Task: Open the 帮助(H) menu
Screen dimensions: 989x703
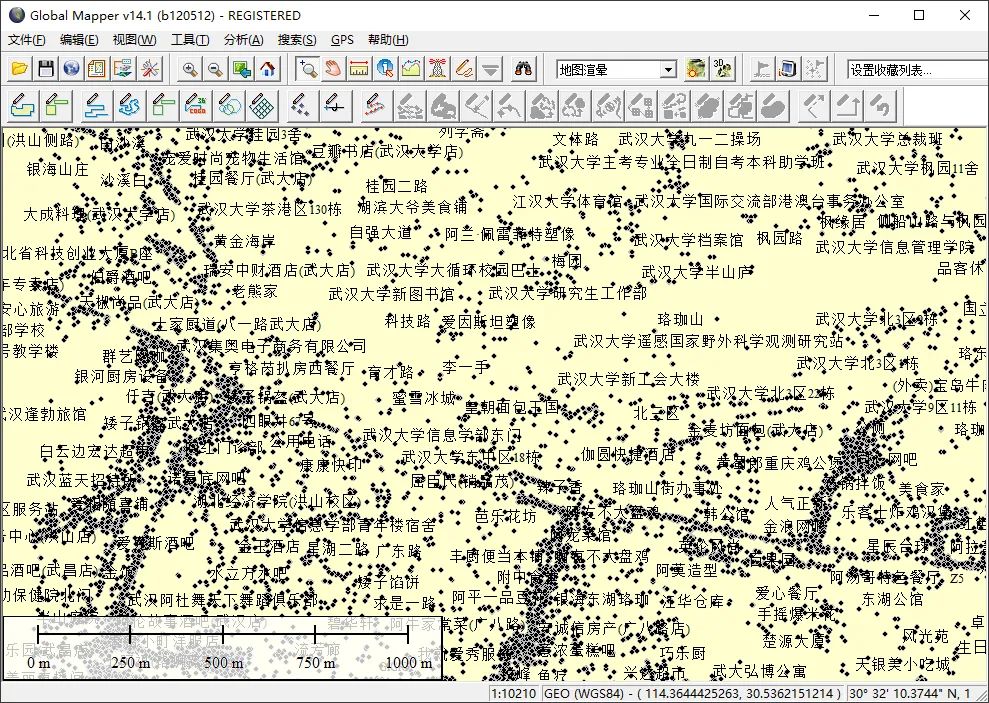Action: pos(389,40)
